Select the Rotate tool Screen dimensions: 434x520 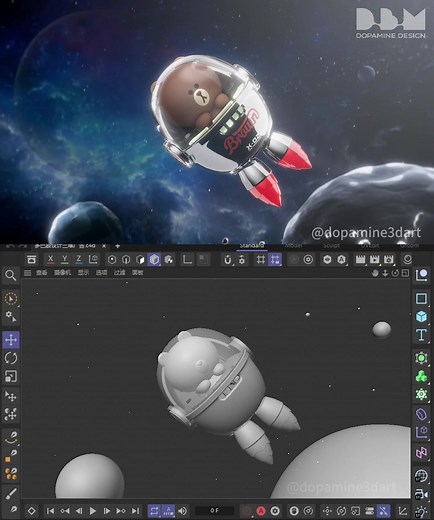11,358
